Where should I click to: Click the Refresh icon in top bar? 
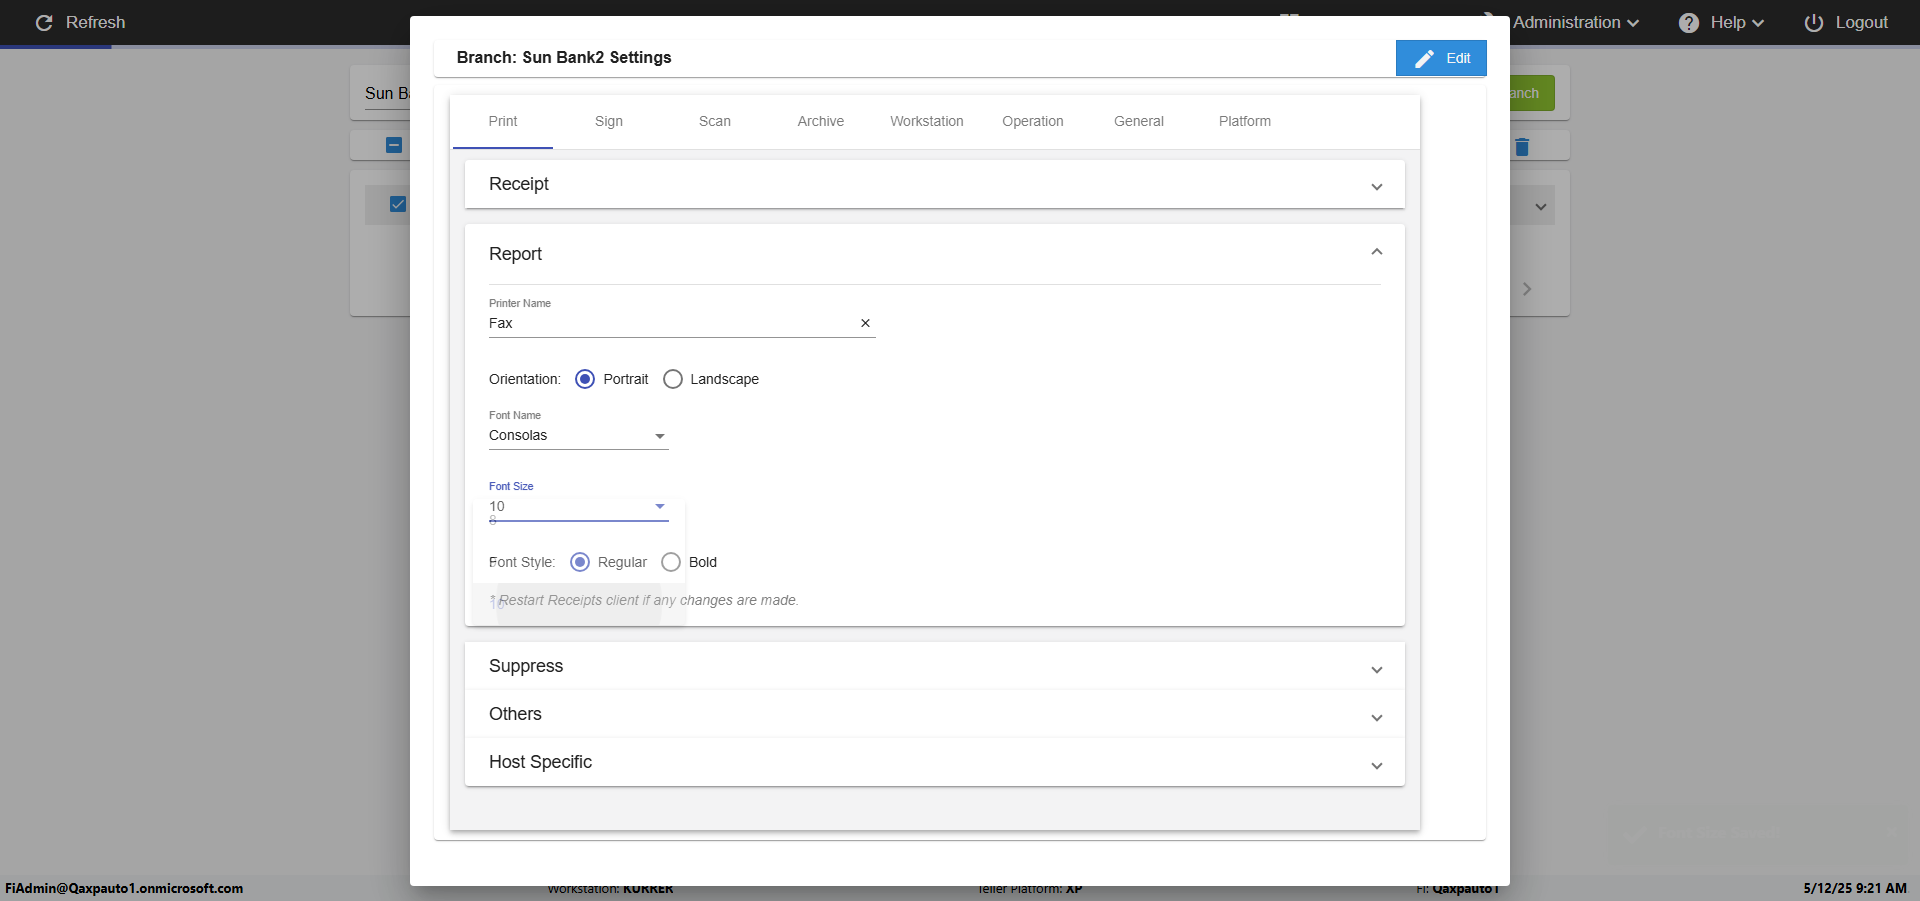click(44, 23)
